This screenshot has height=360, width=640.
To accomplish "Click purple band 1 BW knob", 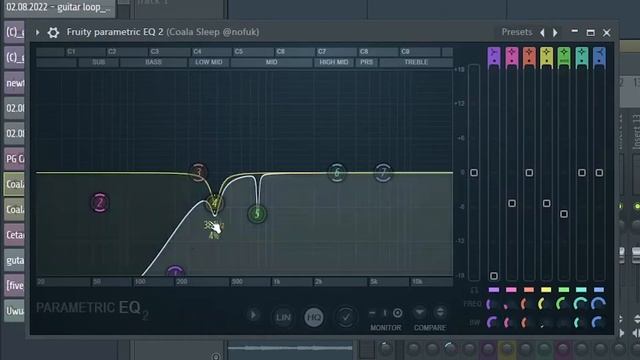I will (x=493, y=322).
